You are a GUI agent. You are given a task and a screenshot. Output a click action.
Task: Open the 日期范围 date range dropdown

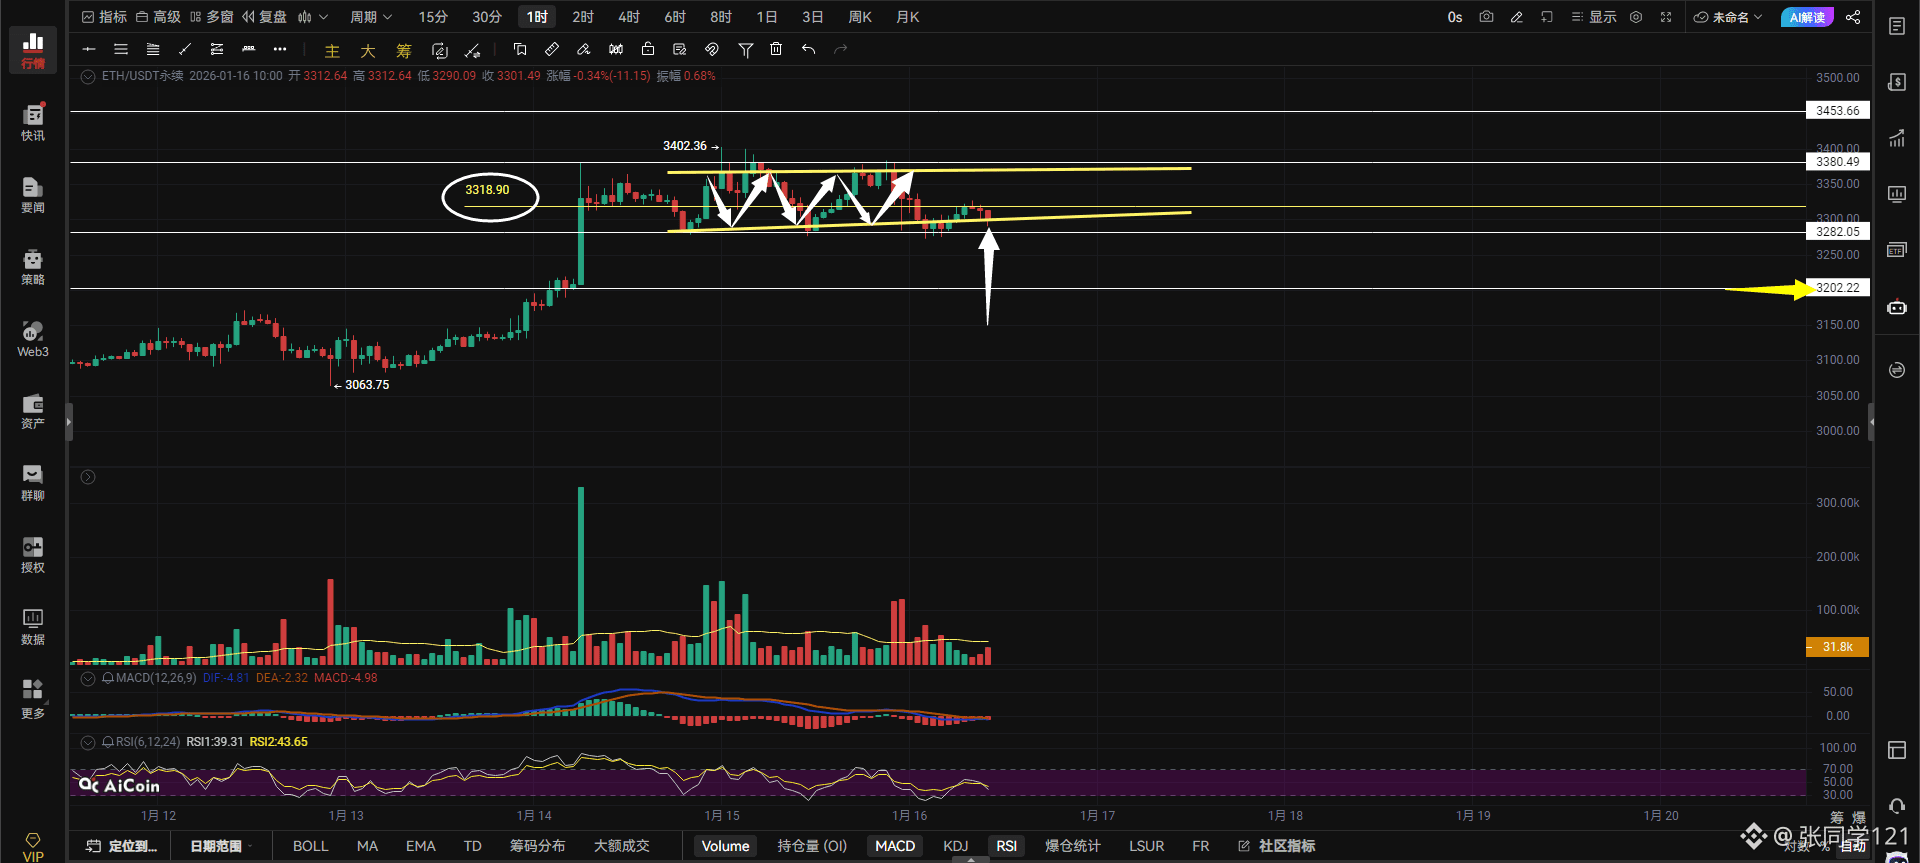coord(219,846)
